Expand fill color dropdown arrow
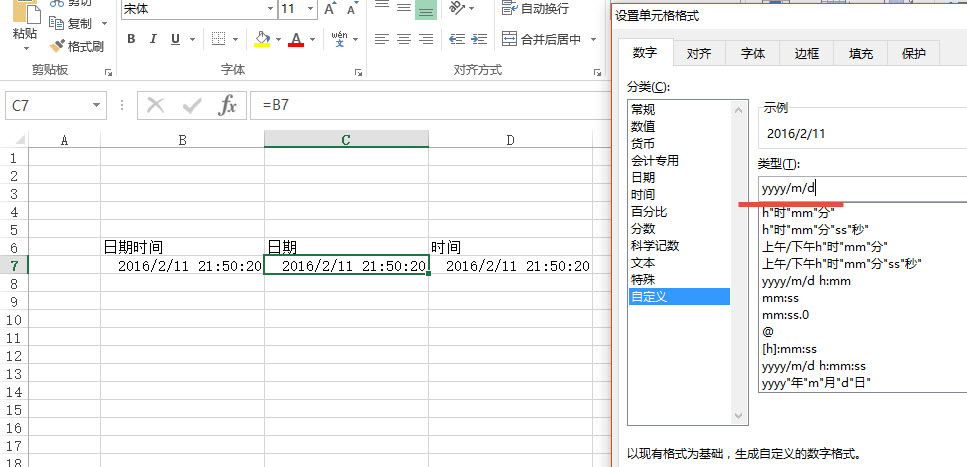This screenshot has height=467, width=967. [x=278, y=39]
